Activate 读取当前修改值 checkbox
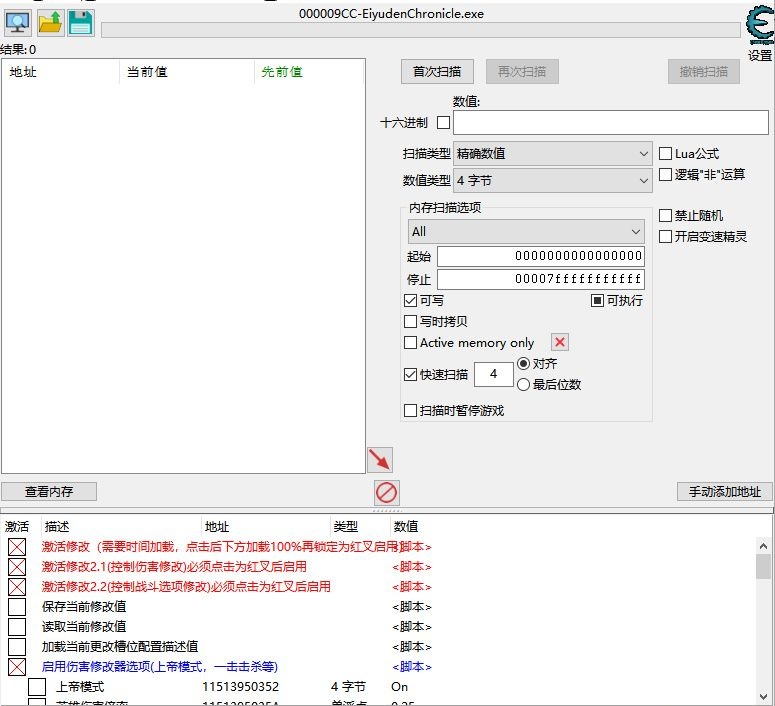 17,626
